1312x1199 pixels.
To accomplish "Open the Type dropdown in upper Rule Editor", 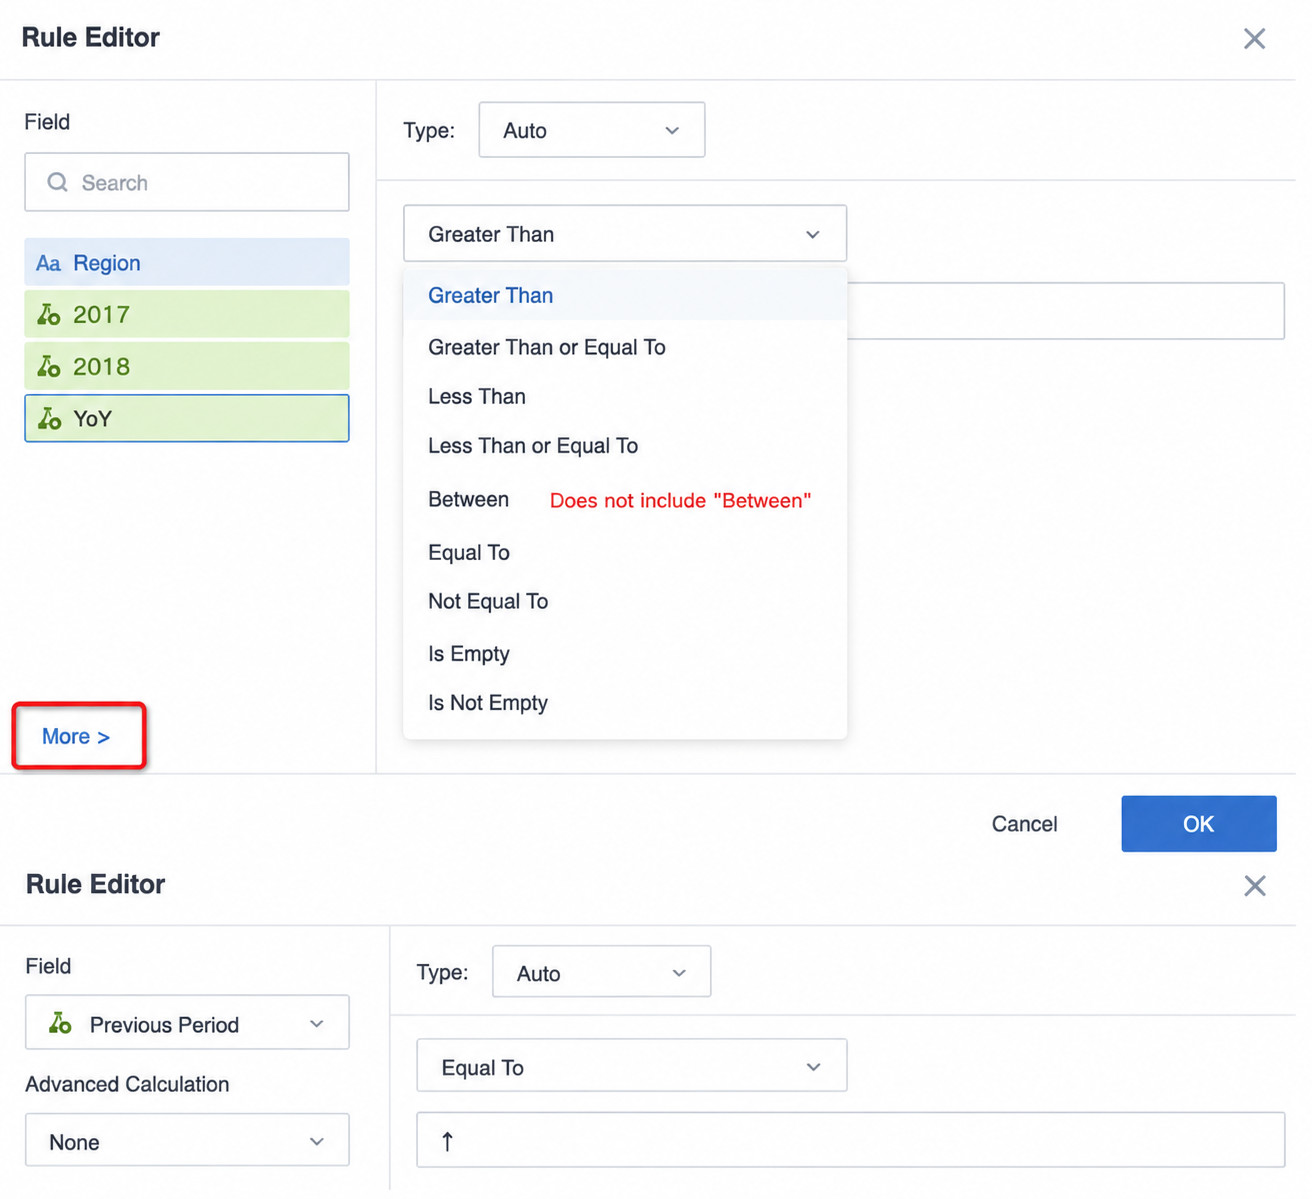I will click(x=592, y=130).
